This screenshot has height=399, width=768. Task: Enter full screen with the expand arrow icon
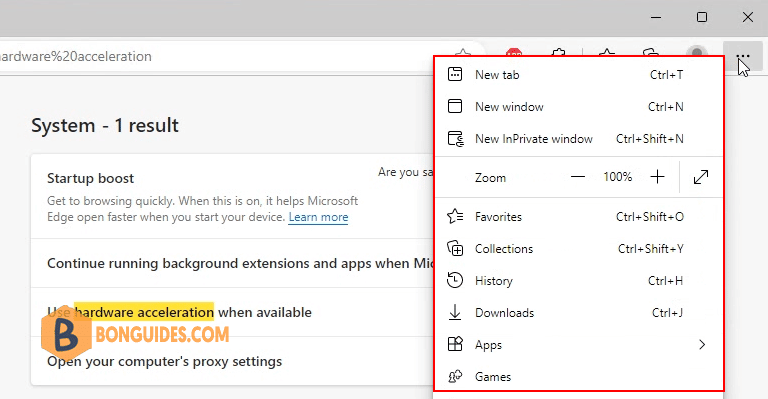pyautogui.click(x=701, y=177)
